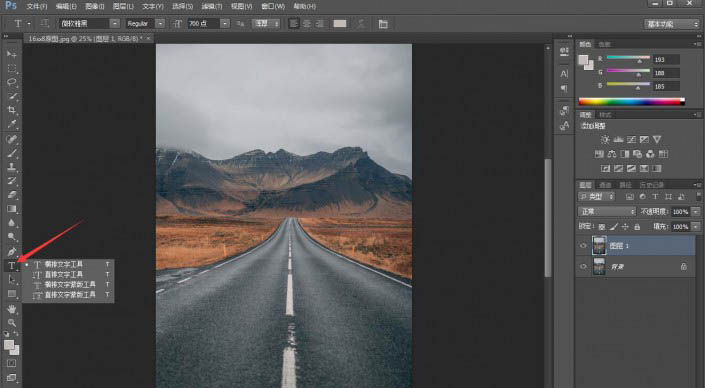
Task: Click text color swatch in options bar
Action: tap(340, 23)
